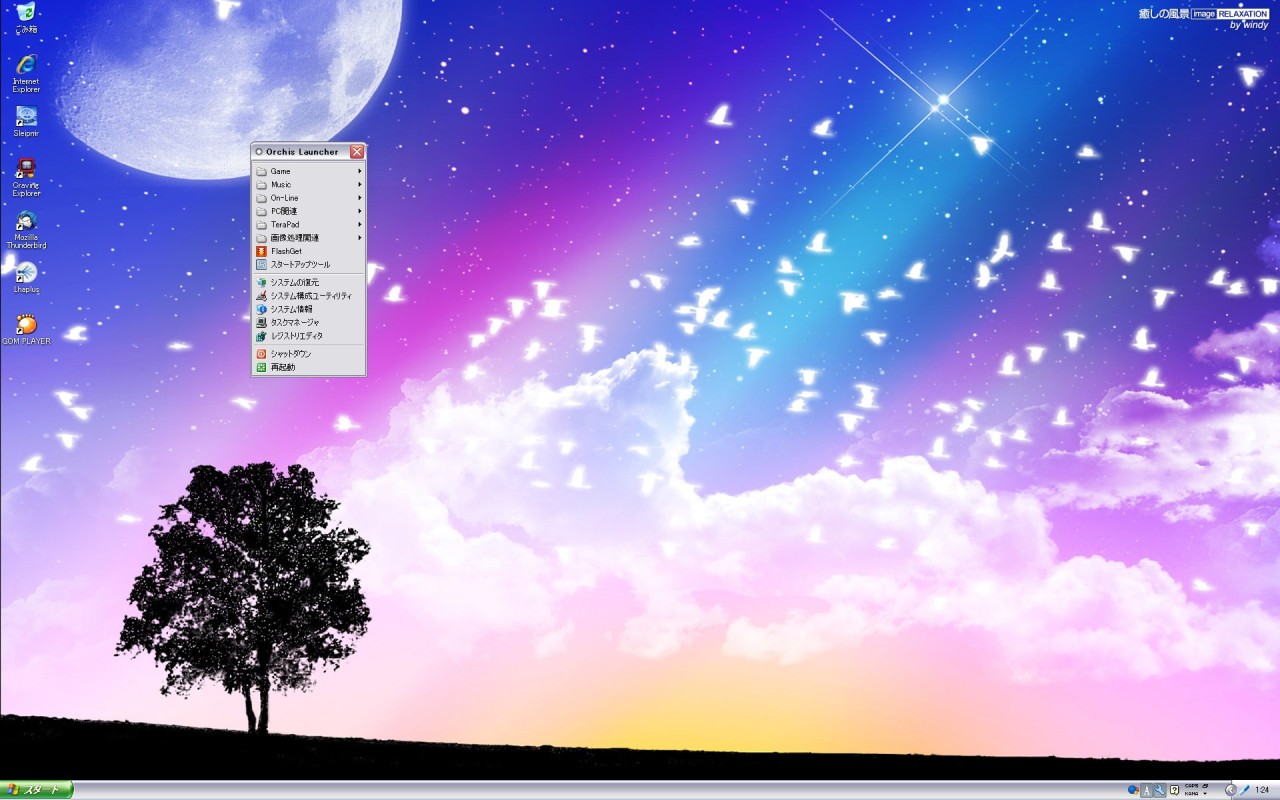Click the language bar restore button beside CAPS
Viewport: 1280px width, 800px height.
click(x=1206, y=786)
